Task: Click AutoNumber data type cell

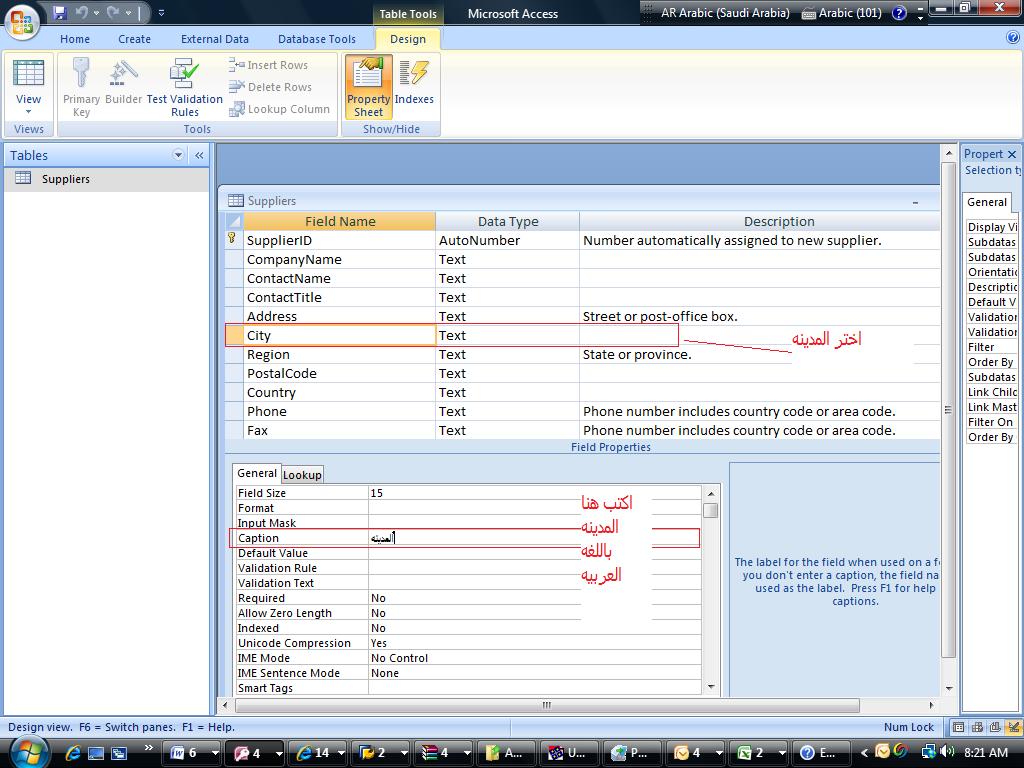Action: click(x=507, y=240)
